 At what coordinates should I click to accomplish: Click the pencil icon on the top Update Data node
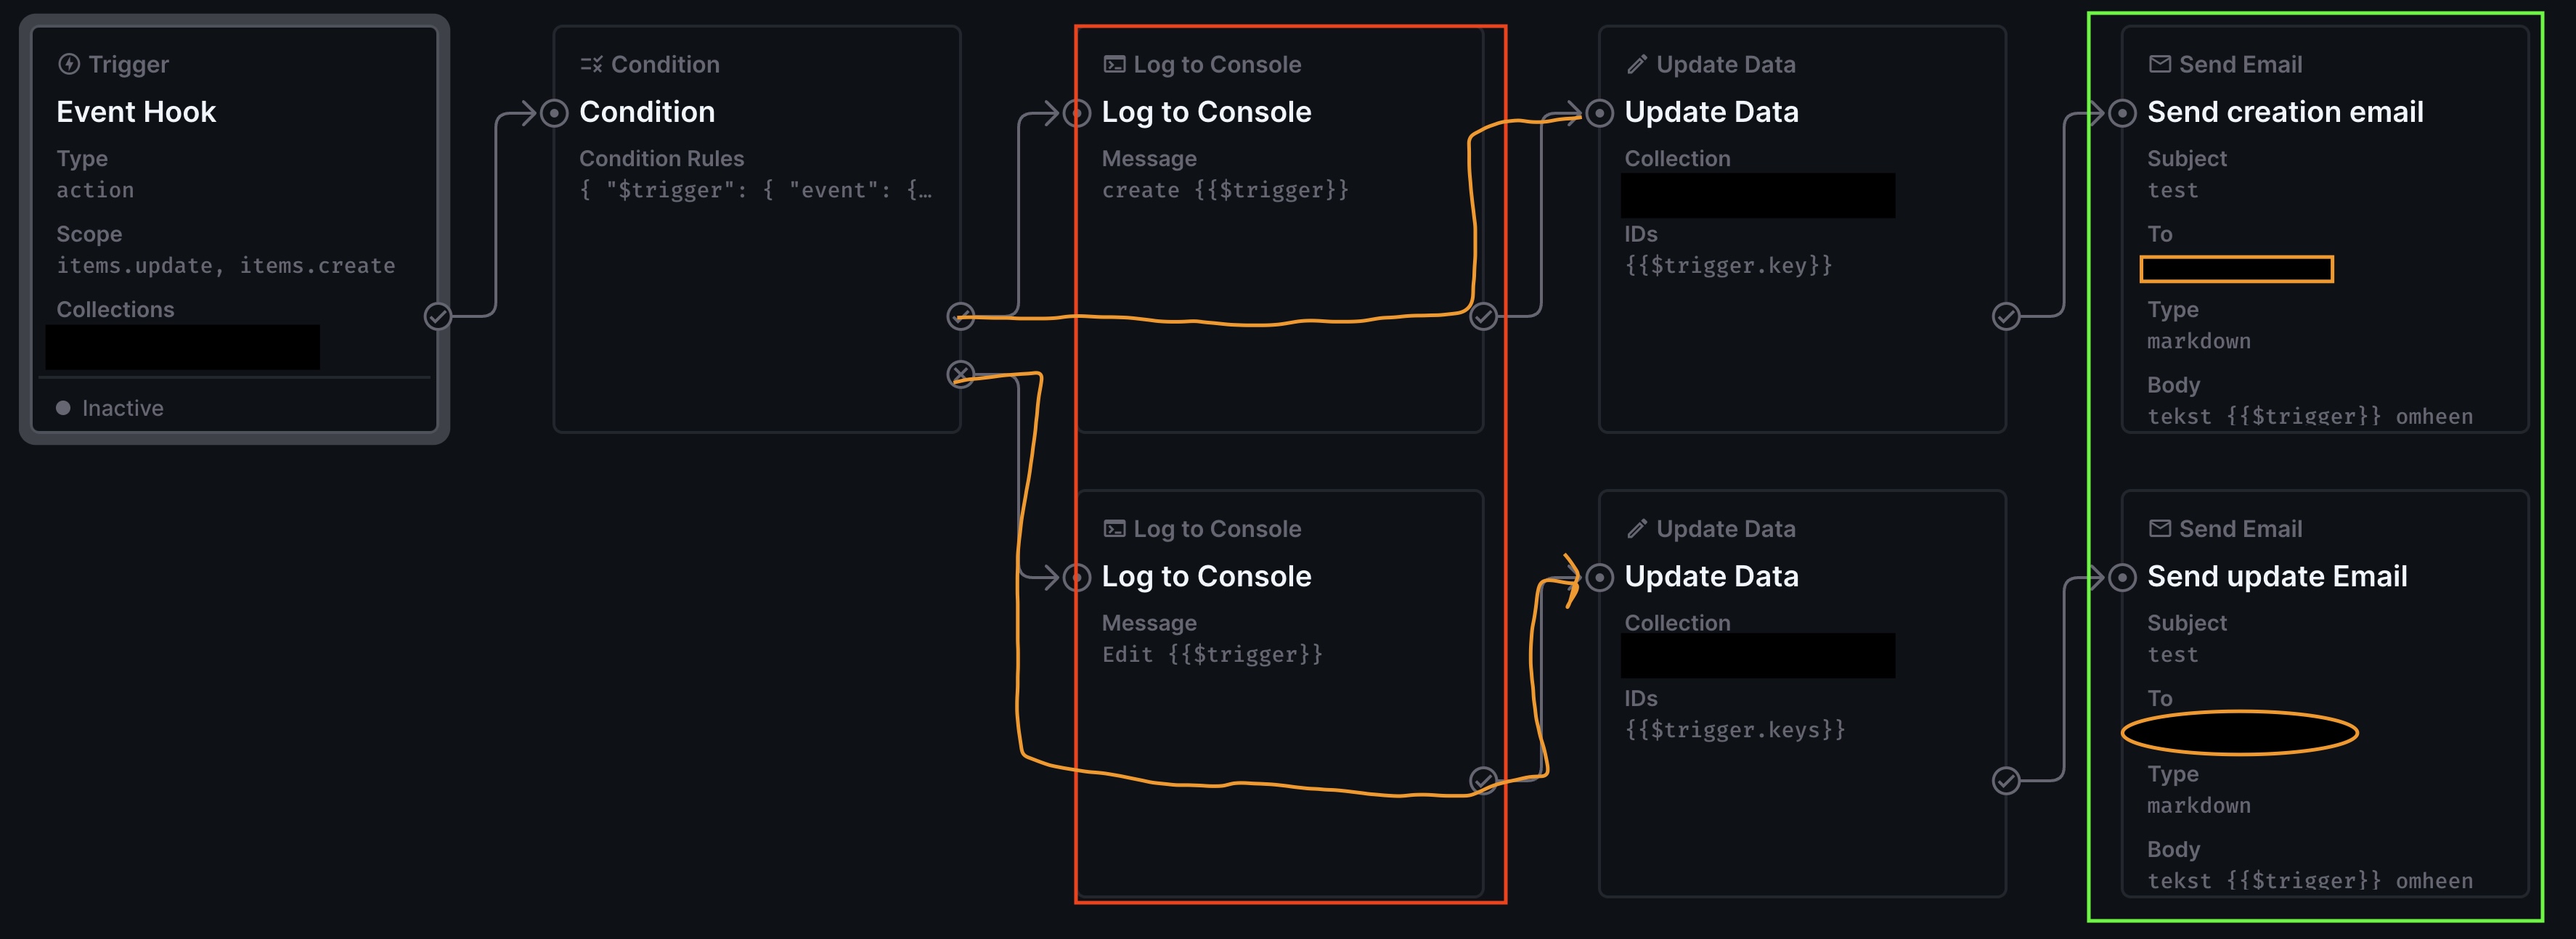coord(1637,63)
